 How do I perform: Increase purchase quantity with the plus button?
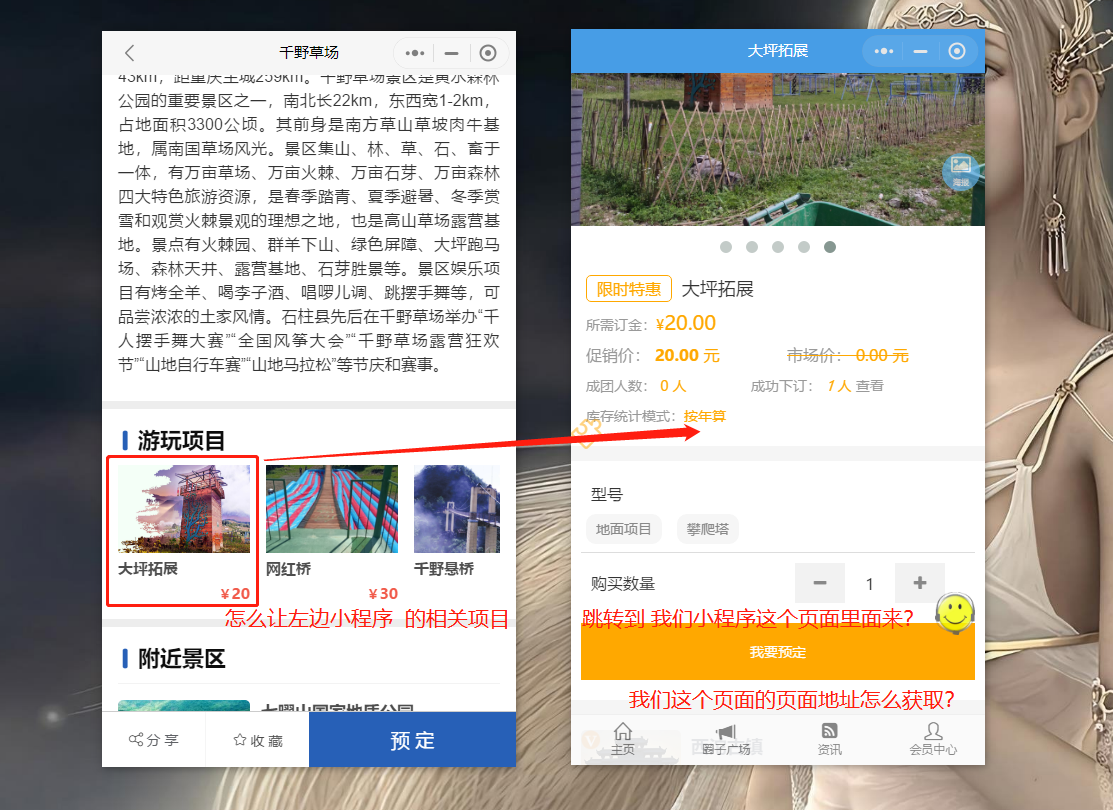tap(920, 583)
